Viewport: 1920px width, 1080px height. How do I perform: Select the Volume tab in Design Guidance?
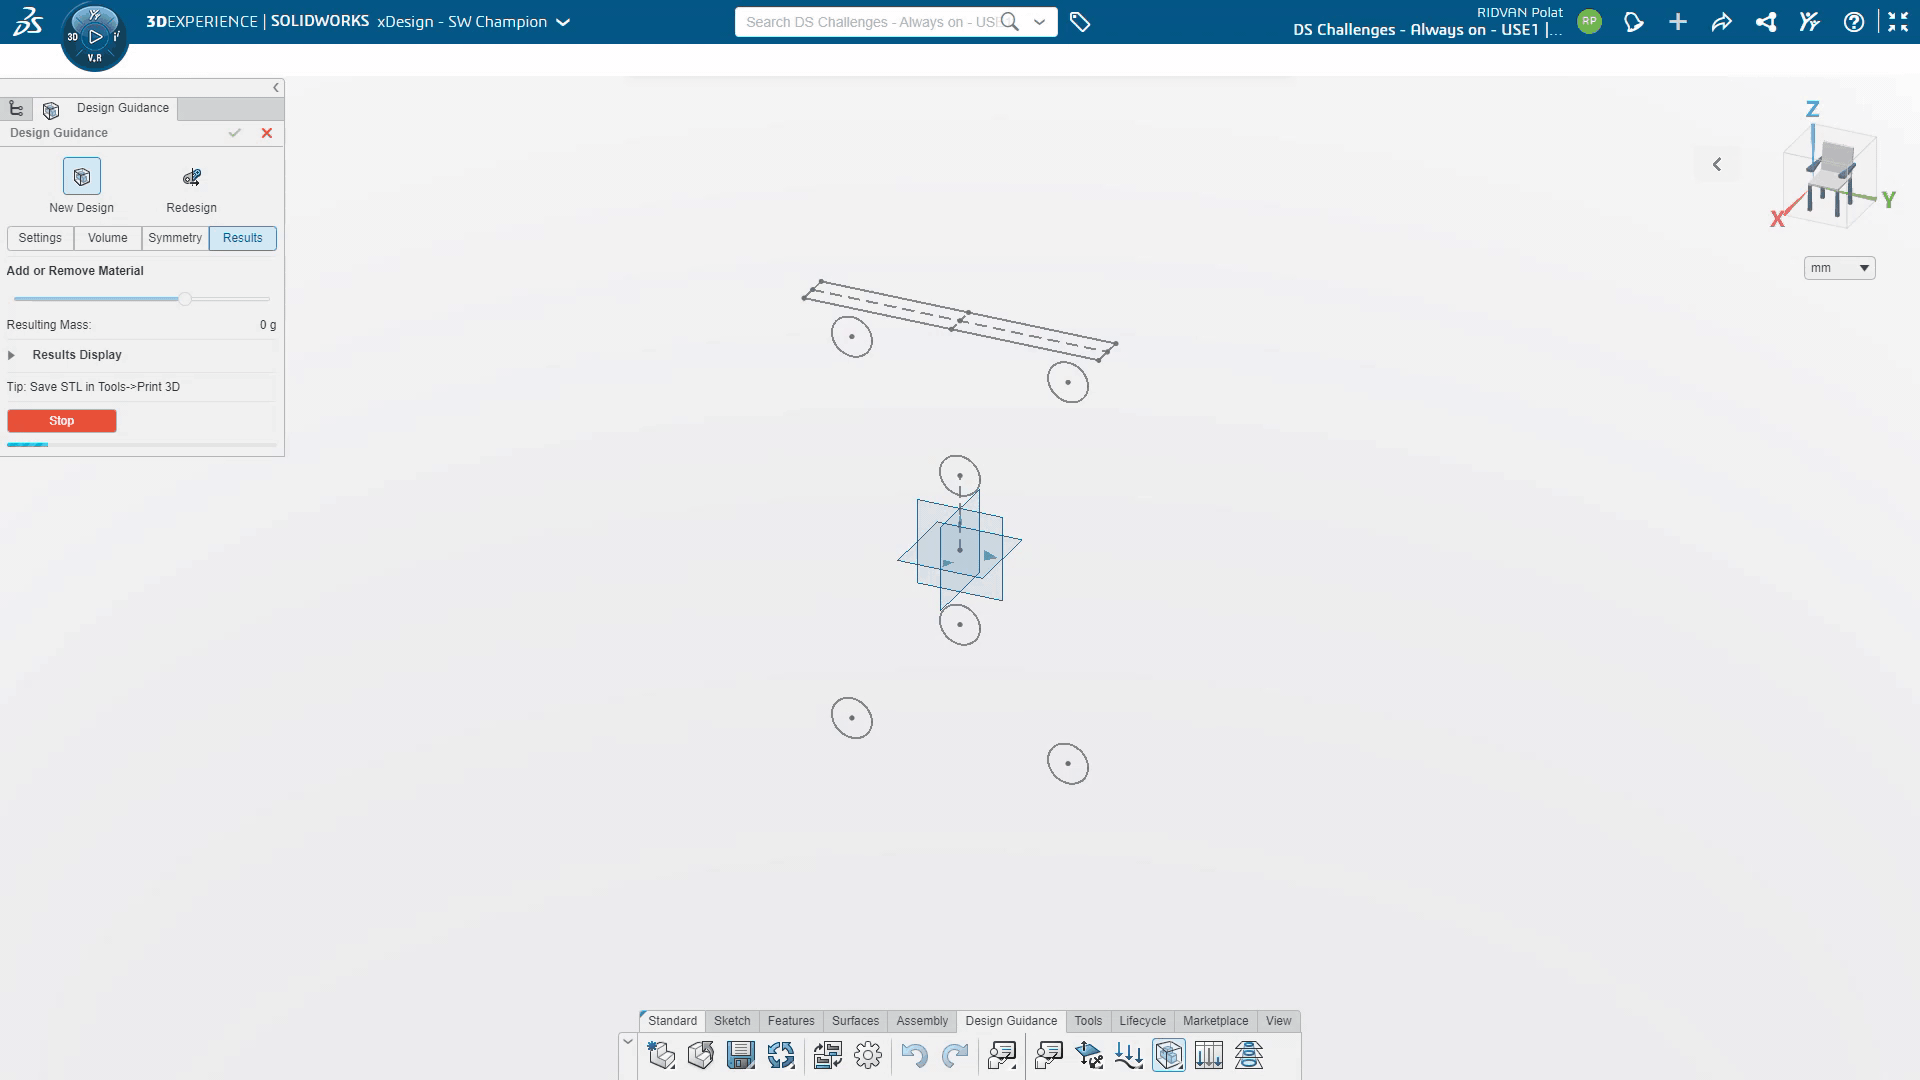tap(107, 238)
